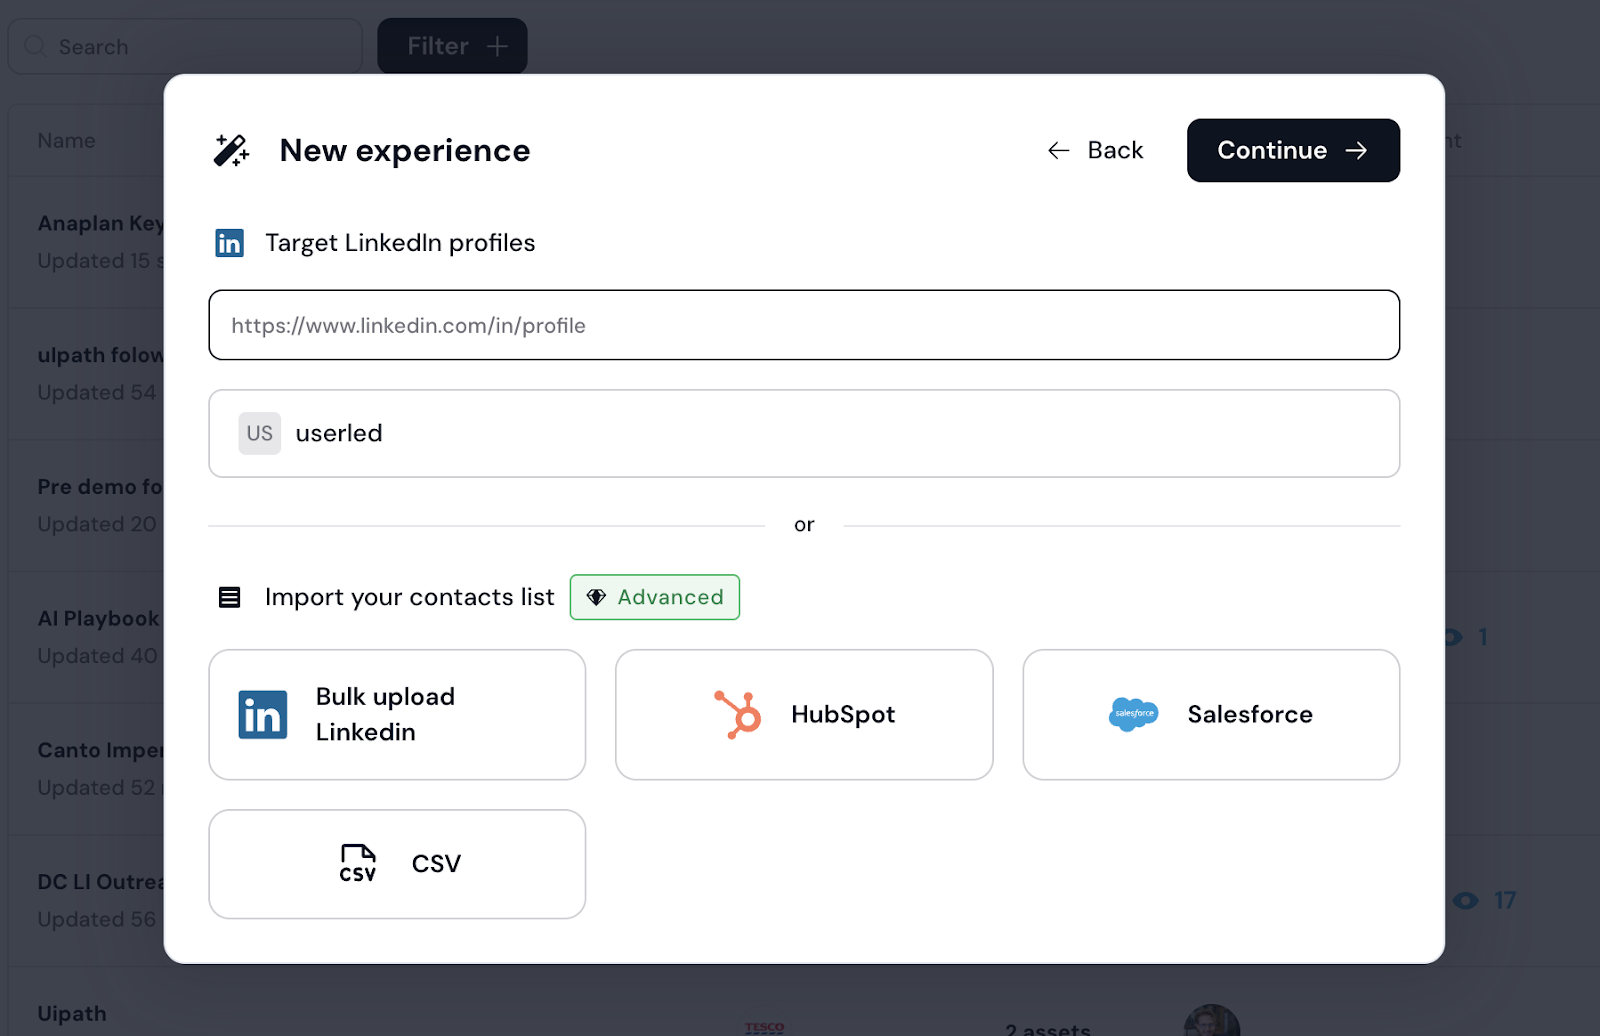The width and height of the screenshot is (1600, 1036).
Task: Choose the CSV import option
Action: click(x=397, y=864)
